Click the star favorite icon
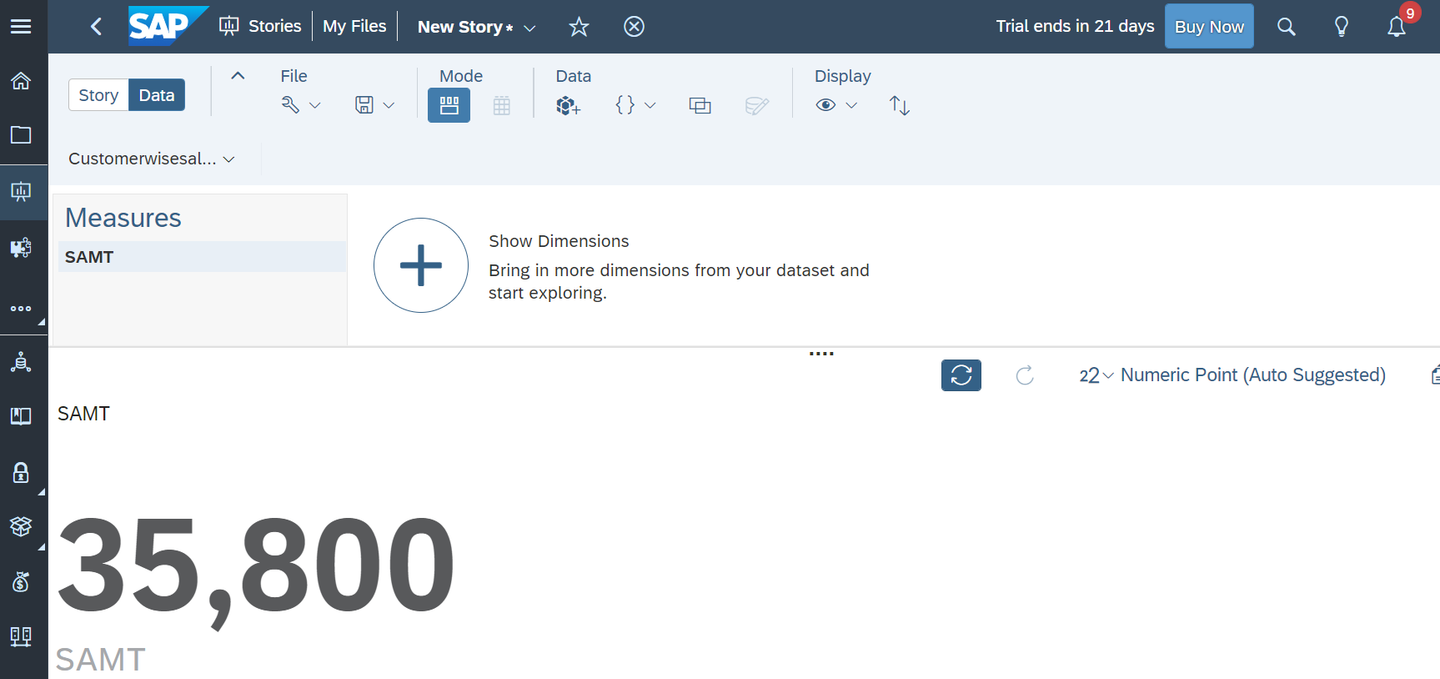The width and height of the screenshot is (1440, 679). 579,27
